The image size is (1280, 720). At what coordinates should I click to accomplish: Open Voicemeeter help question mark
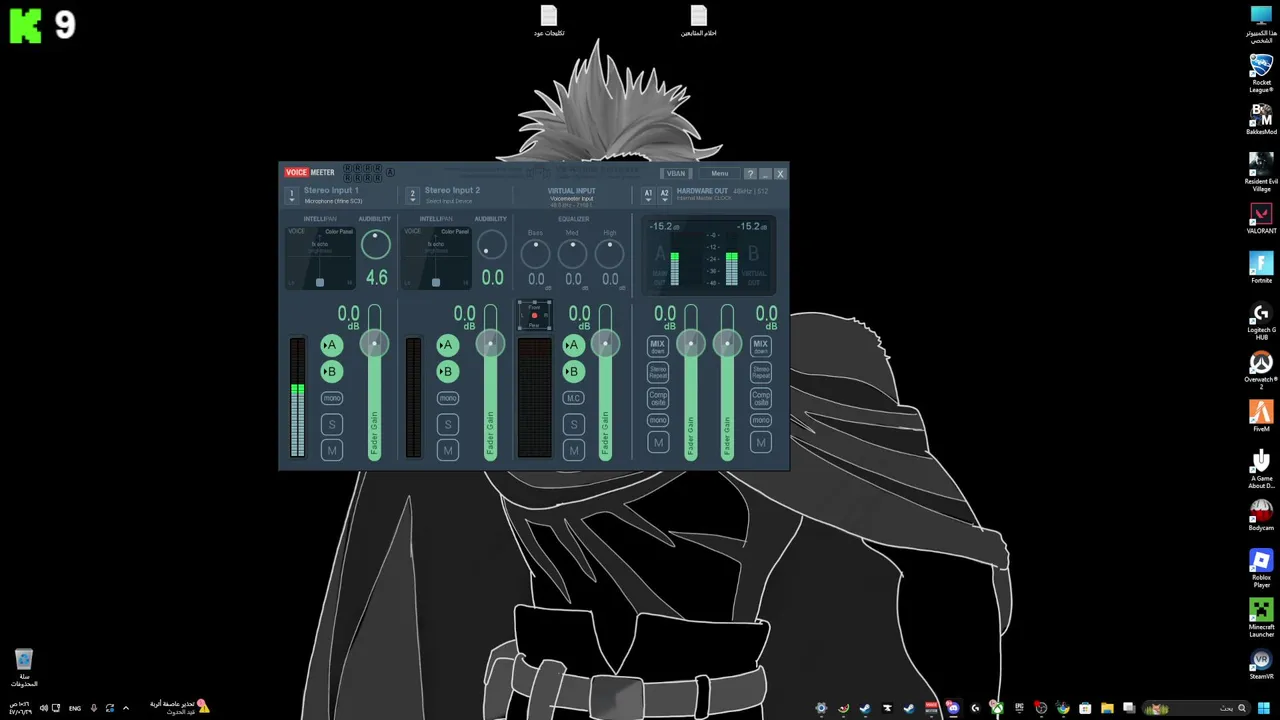click(750, 174)
